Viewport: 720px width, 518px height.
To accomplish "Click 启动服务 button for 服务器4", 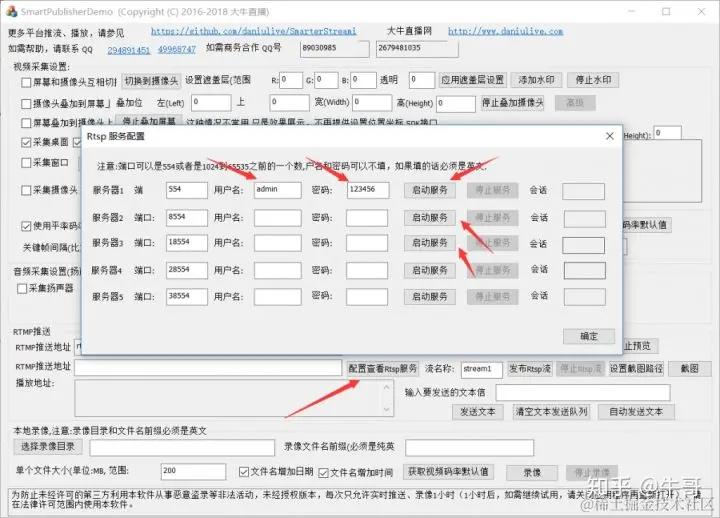I will [x=430, y=270].
